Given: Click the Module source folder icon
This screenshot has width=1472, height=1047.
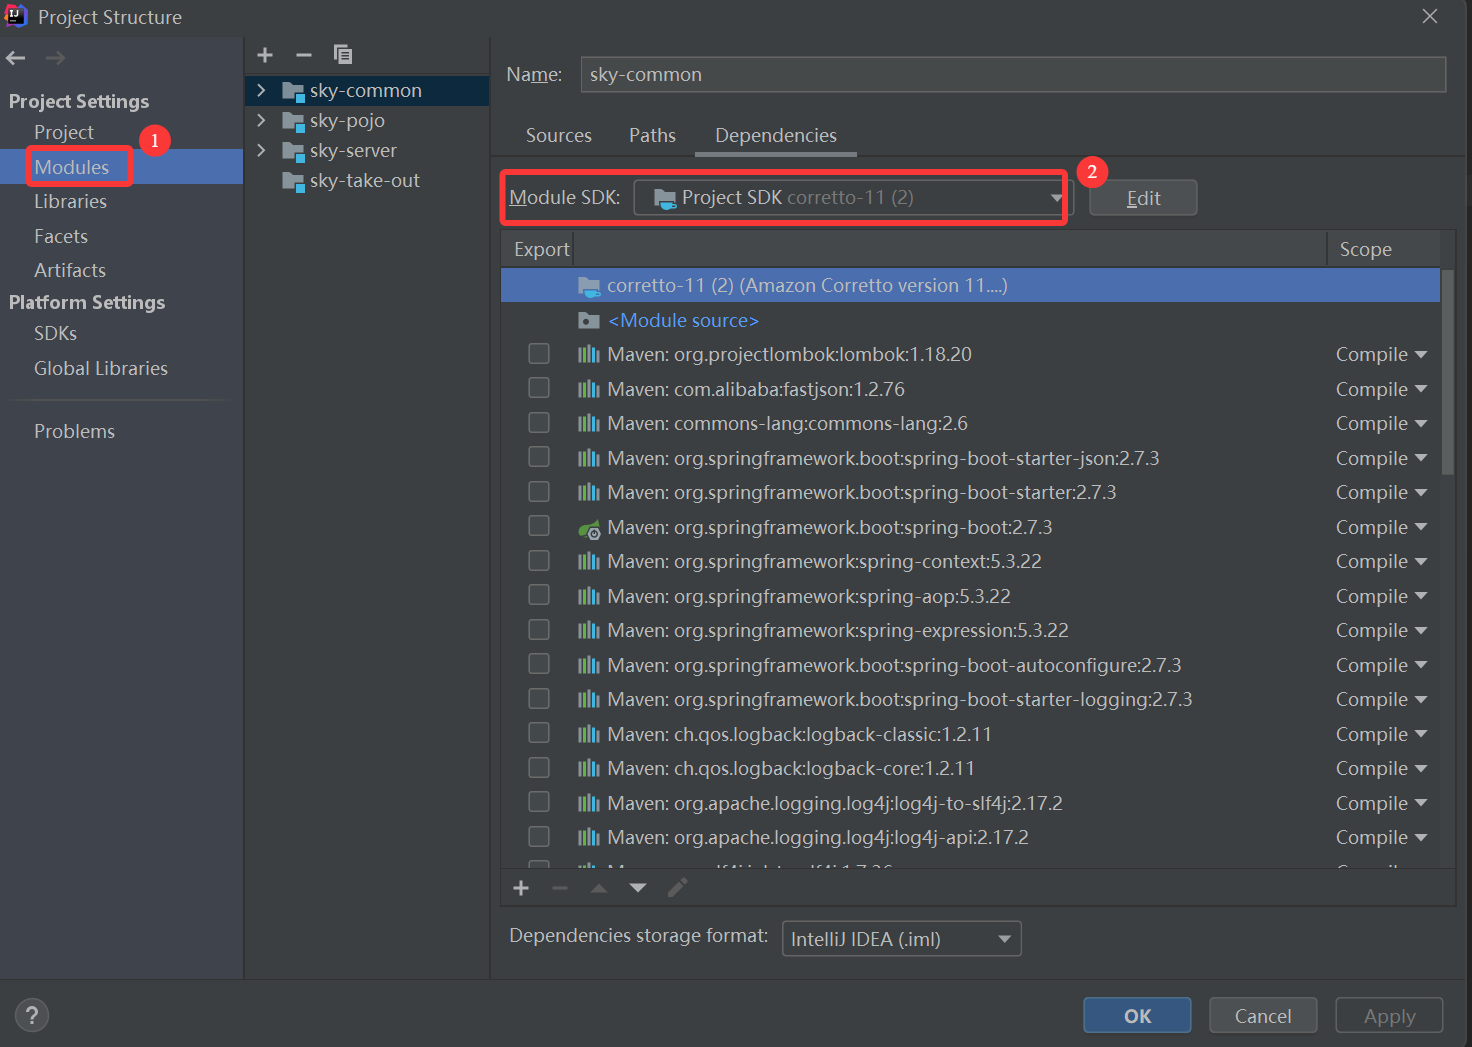Looking at the screenshot, I should pos(589,321).
